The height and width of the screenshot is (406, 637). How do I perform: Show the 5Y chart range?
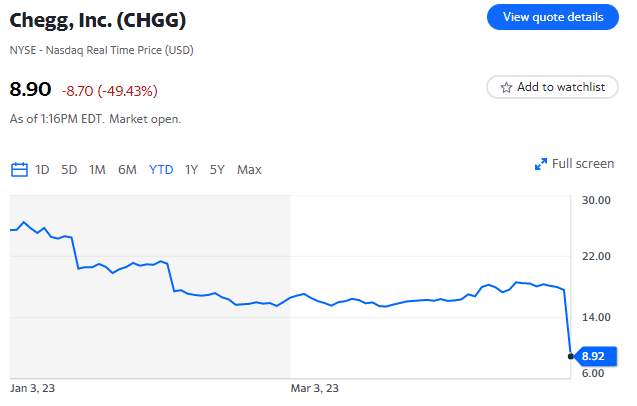217,169
